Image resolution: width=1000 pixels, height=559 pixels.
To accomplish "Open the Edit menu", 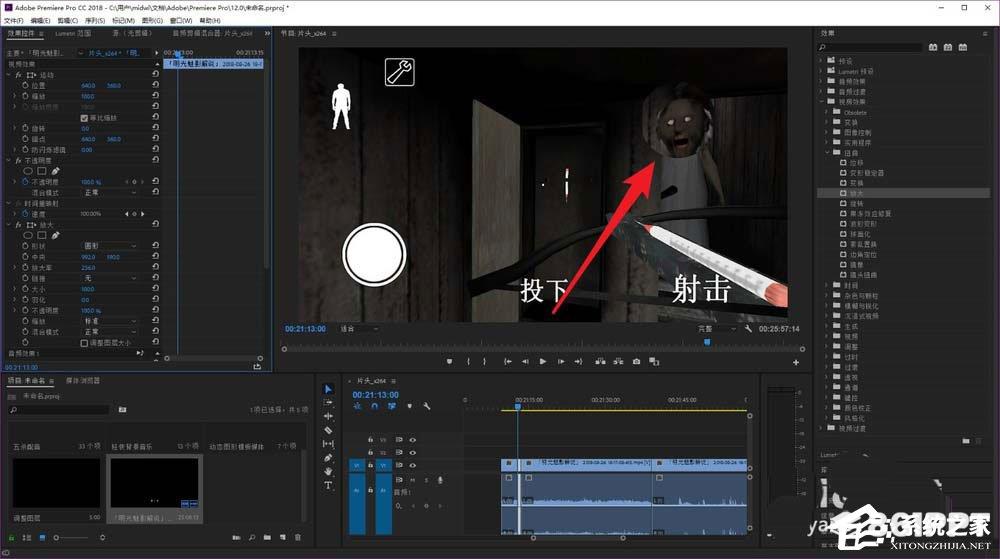I will pos(40,20).
